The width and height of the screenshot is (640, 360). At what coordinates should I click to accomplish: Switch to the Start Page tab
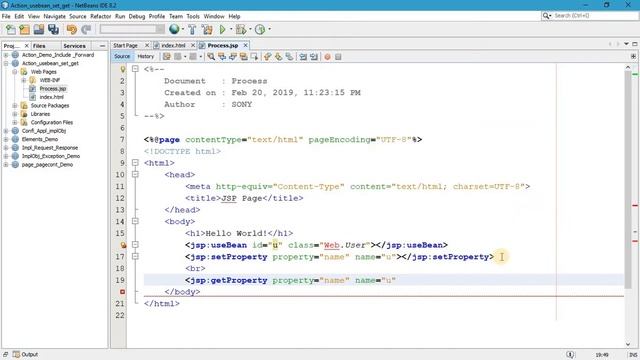(x=126, y=46)
